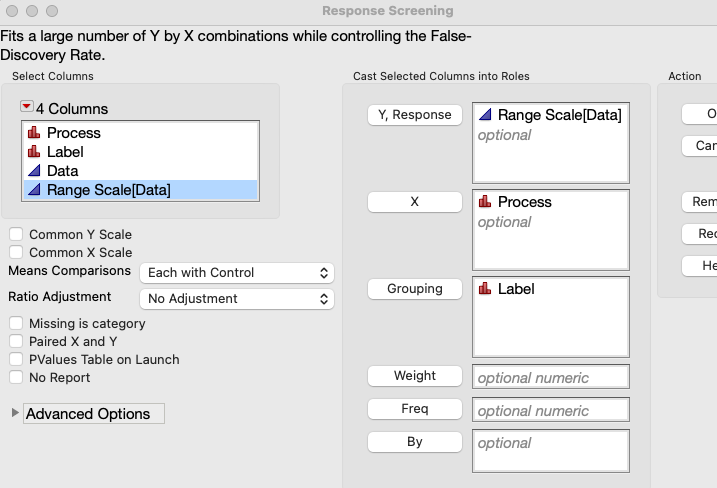Click Range Scale[Data] icon in Y, Response box
This screenshot has height=488, width=717.
pyautogui.click(x=485, y=115)
